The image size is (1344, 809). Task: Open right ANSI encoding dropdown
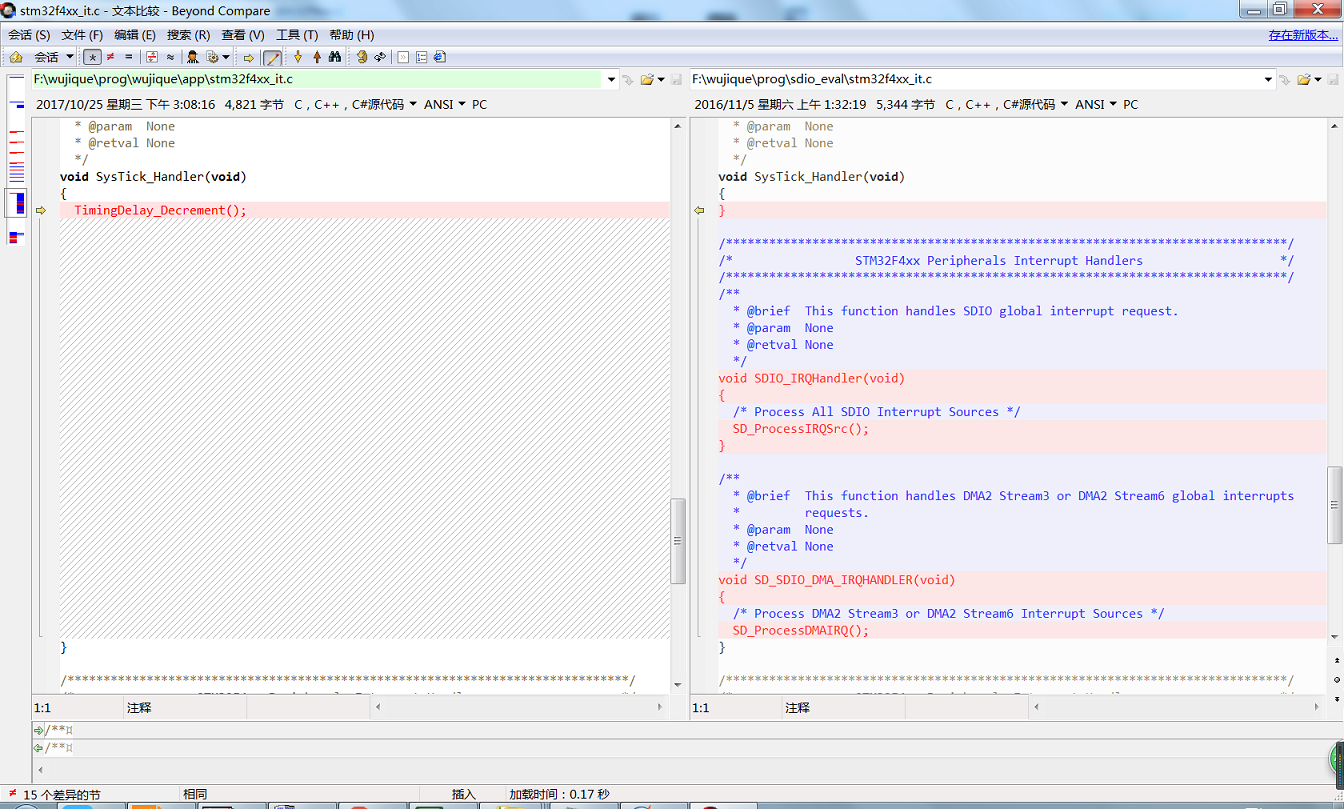point(1096,104)
